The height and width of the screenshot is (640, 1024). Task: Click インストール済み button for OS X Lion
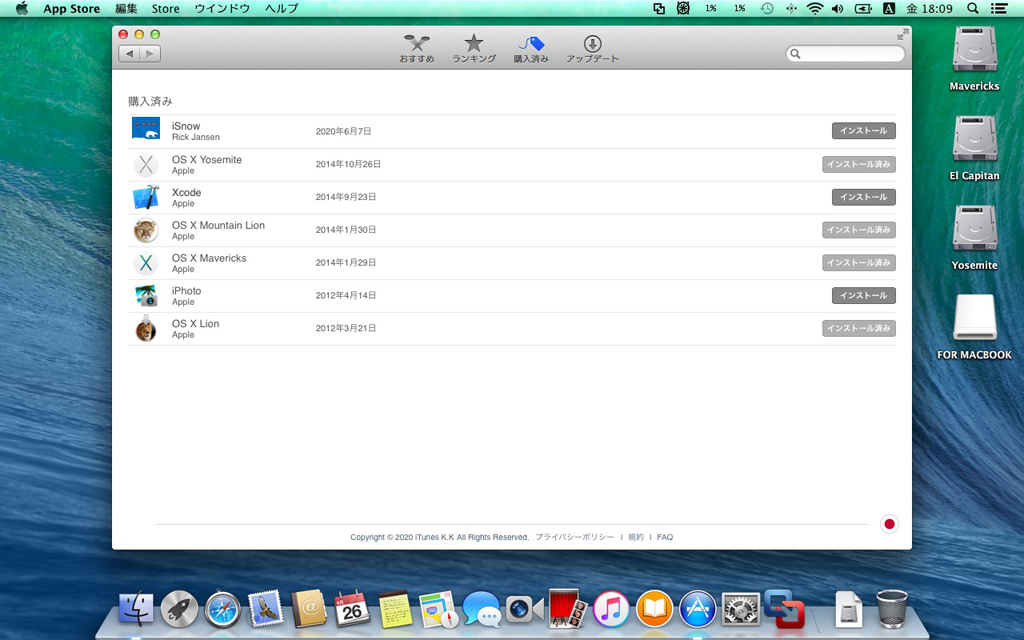(x=859, y=328)
